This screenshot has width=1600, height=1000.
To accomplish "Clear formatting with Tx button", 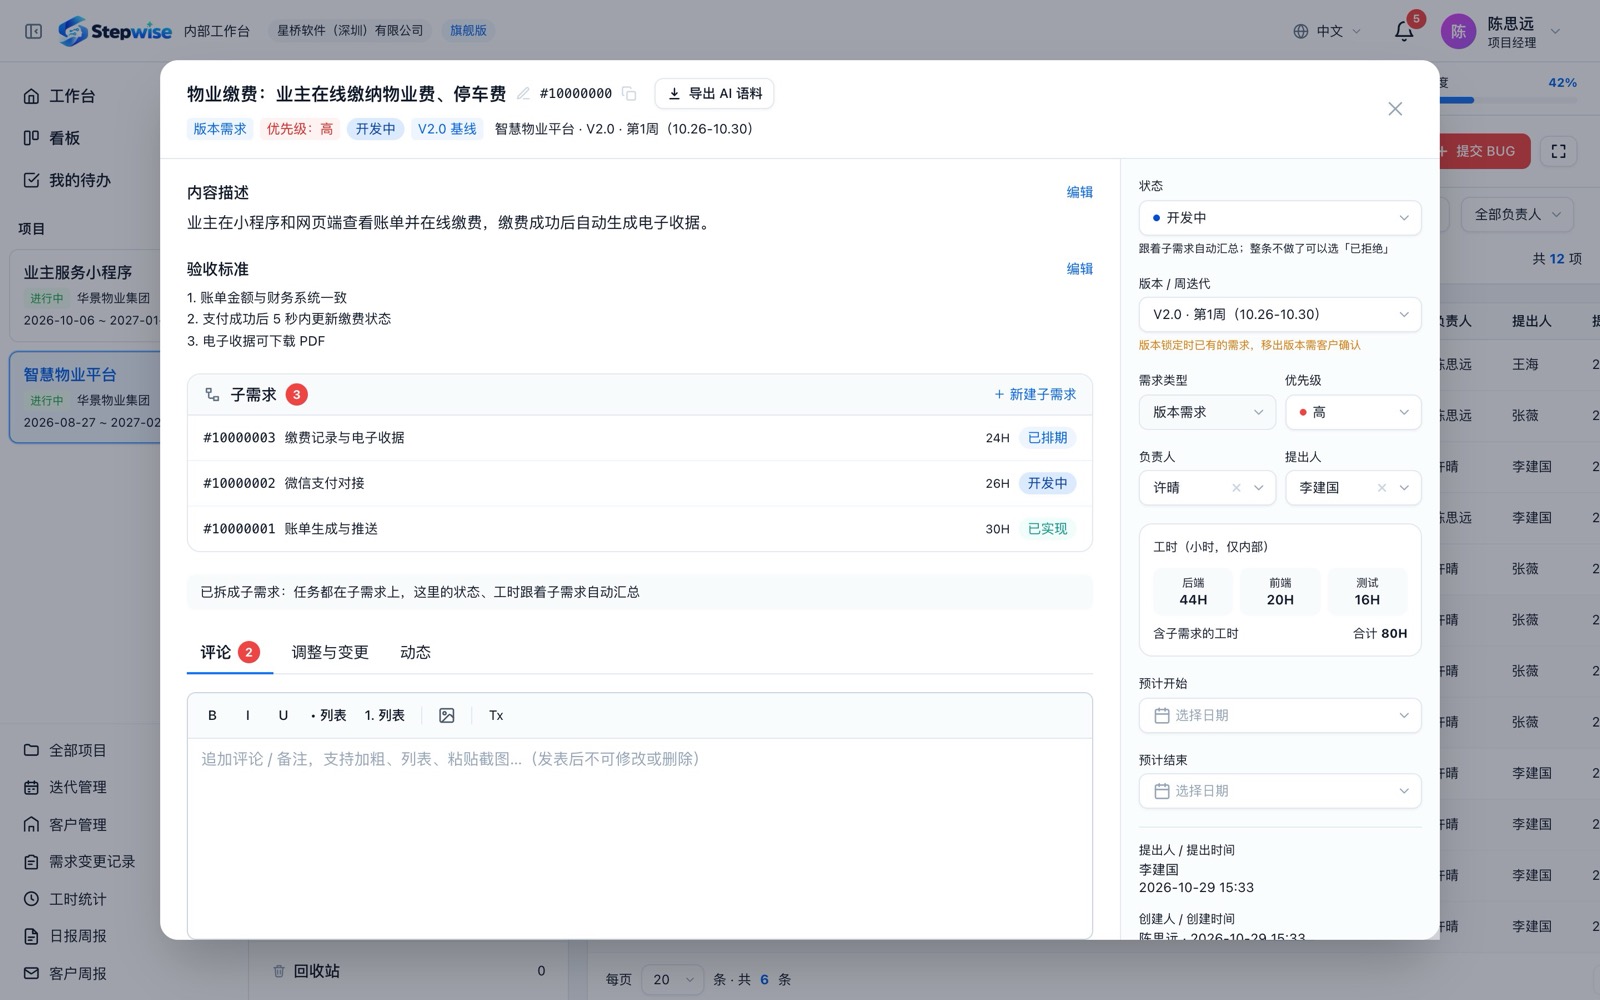I will coord(496,715).
